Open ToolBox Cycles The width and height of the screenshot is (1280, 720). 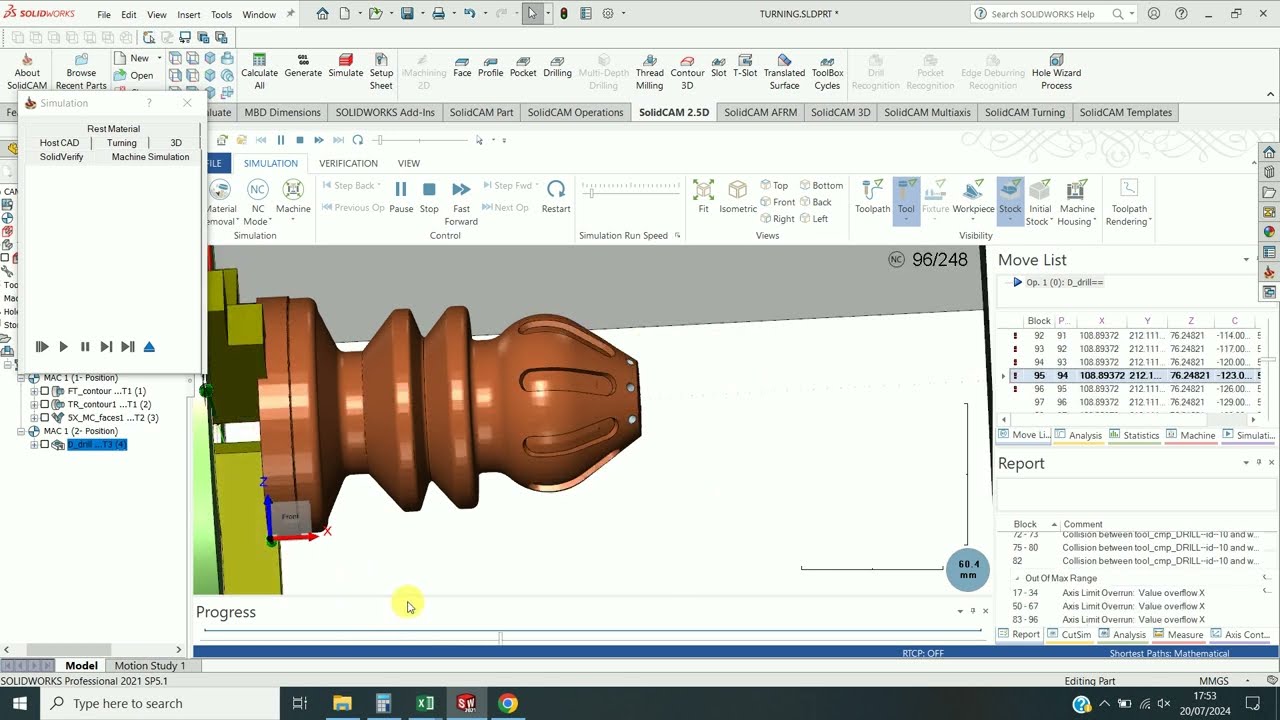pyautogui.click(x=827, y=72)
